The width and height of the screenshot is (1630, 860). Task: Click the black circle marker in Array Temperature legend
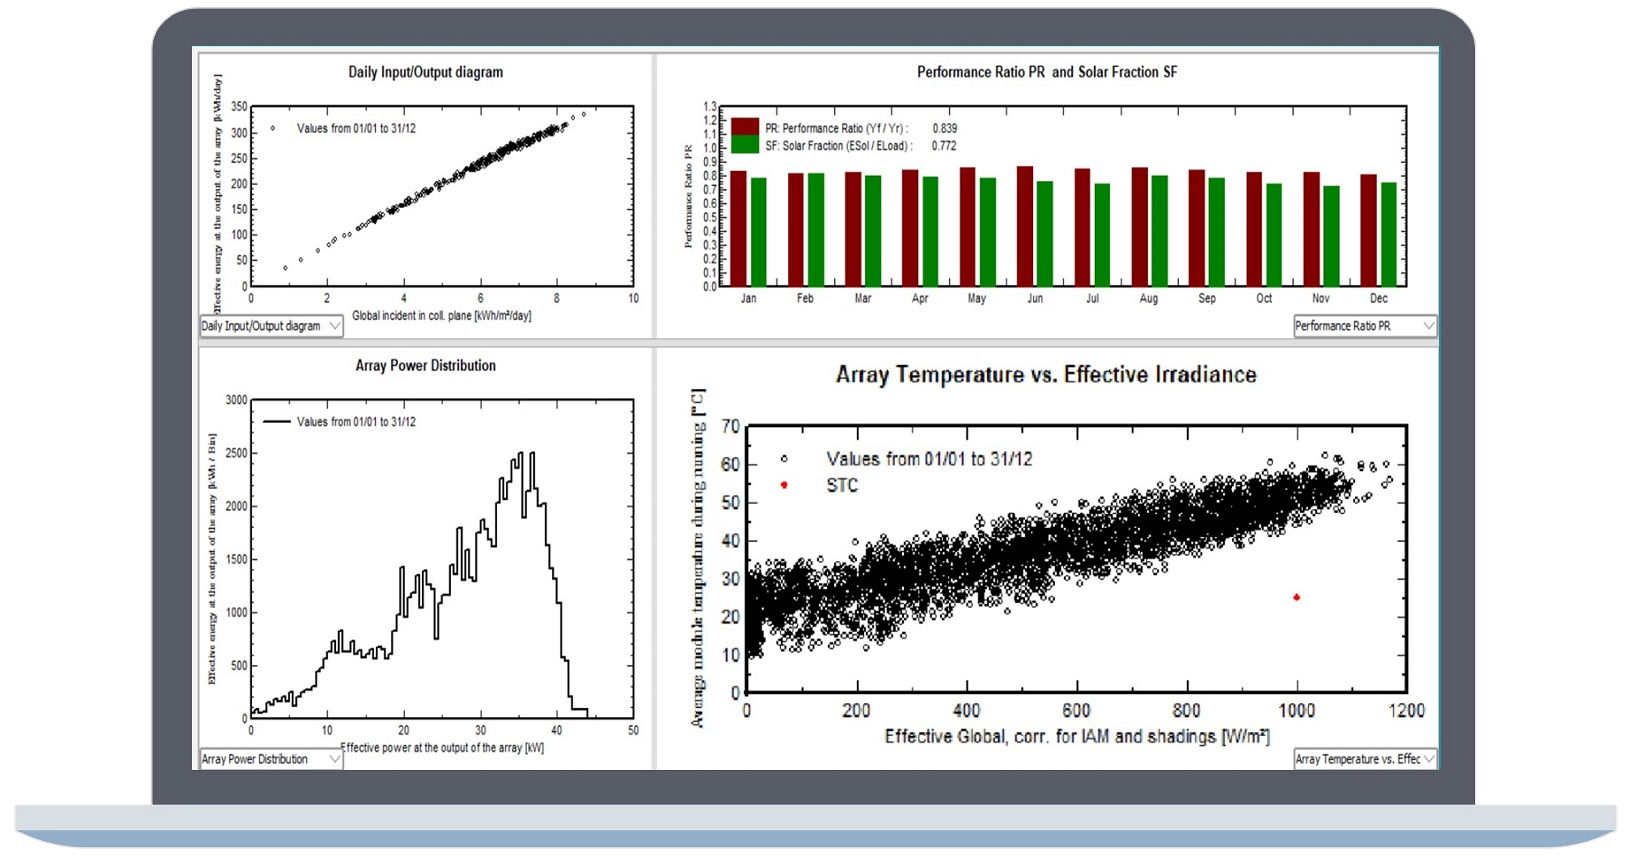[784, 459]
